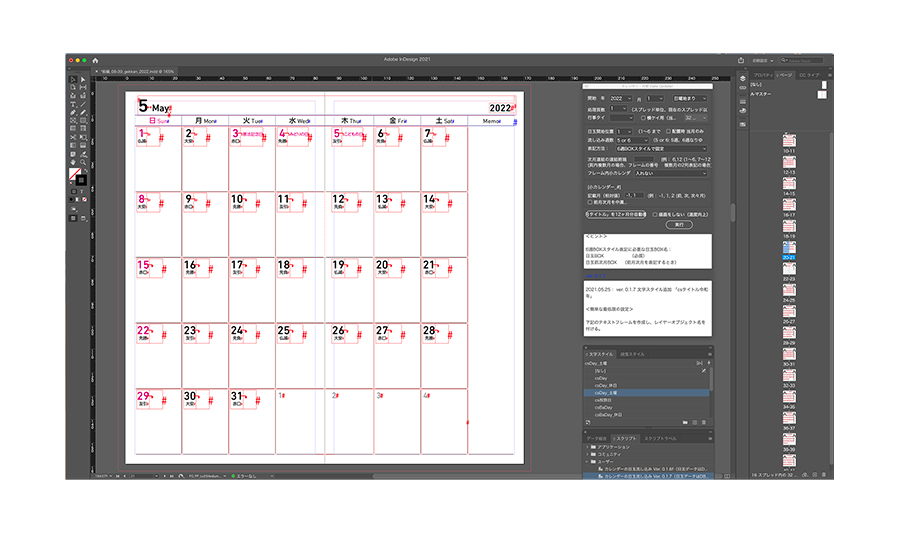Click fill color swatch in toolbox
The height and width of the screenshot is (533, 900).
tap(75, 173)
